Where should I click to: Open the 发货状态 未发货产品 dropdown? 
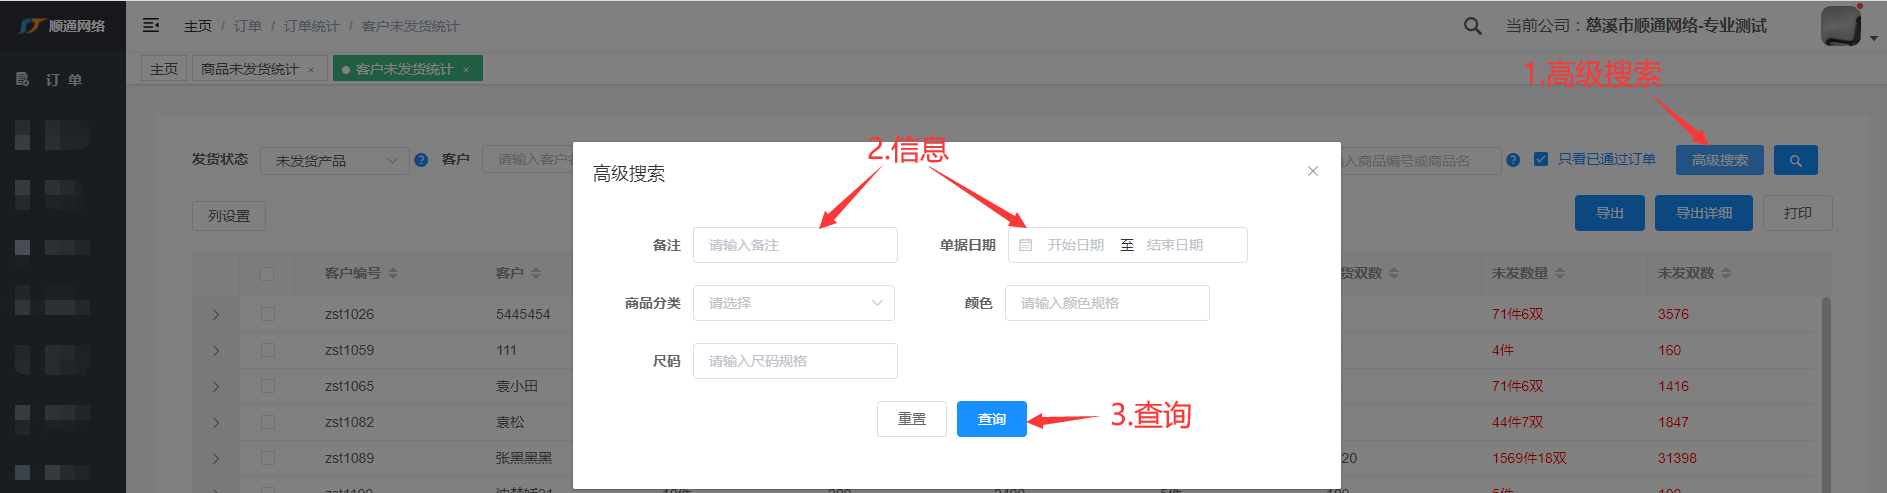click(x=335, y=161)
